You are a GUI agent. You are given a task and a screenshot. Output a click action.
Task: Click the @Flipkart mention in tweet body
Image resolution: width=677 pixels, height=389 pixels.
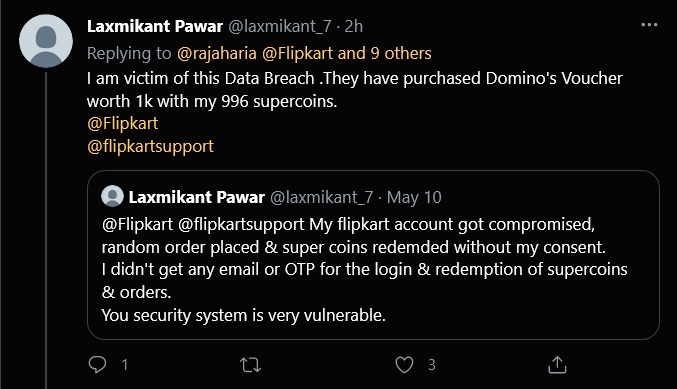[x=123, y=123]
